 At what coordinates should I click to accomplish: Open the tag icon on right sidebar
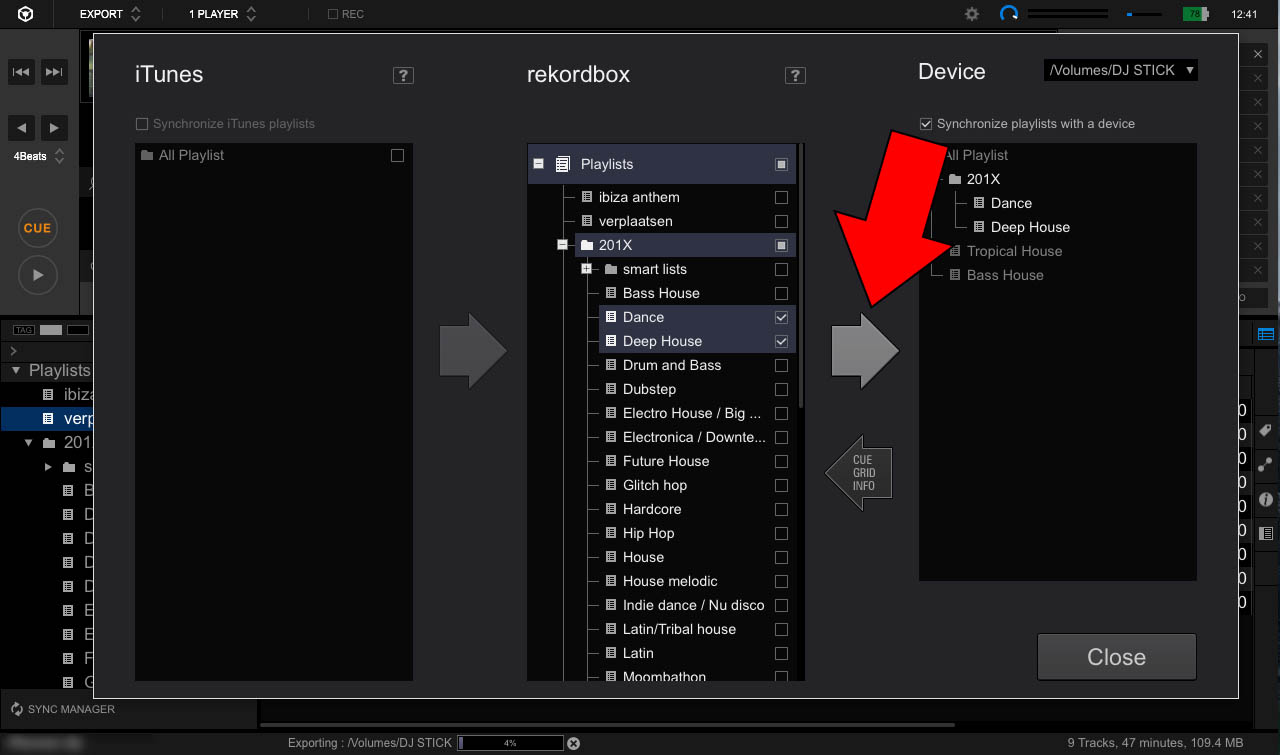pos(1265,431)
